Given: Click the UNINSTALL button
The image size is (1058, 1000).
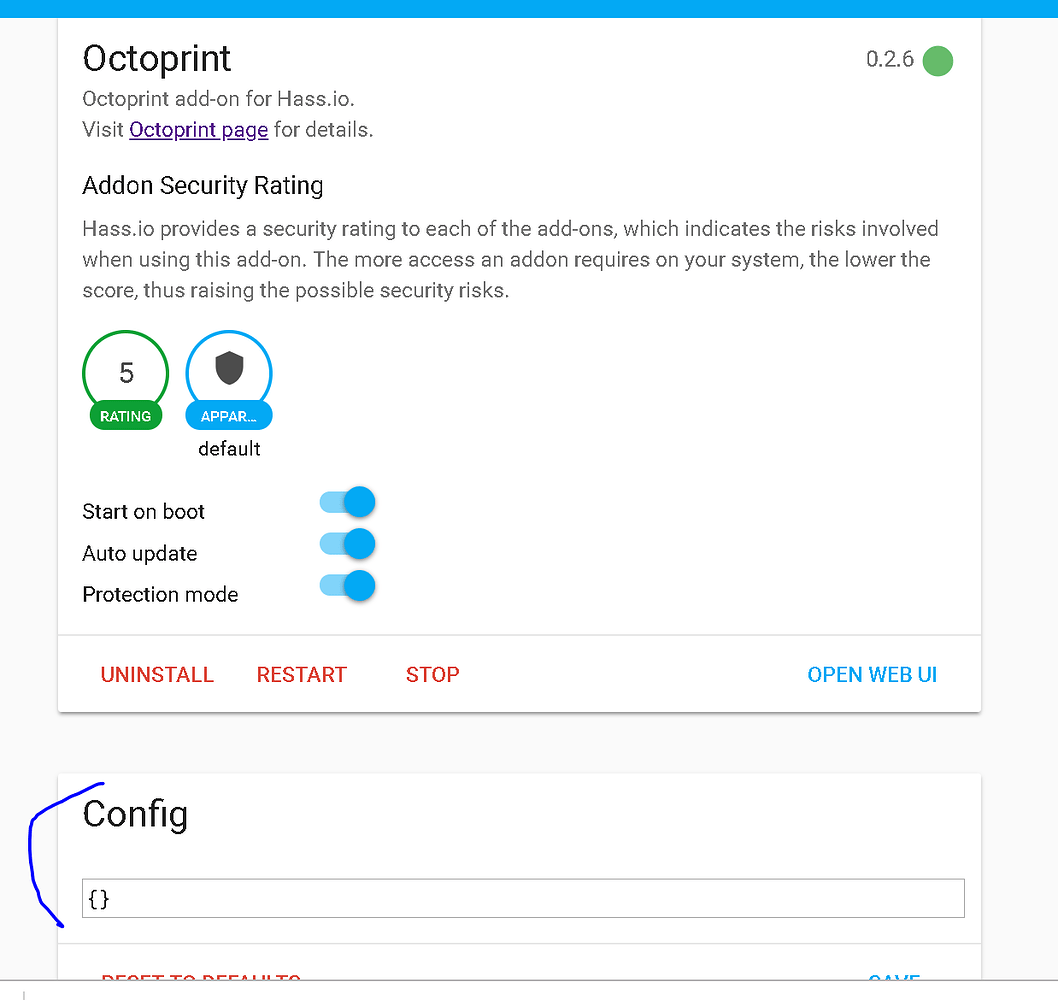Looking at the screenshot, I should 156,675.
